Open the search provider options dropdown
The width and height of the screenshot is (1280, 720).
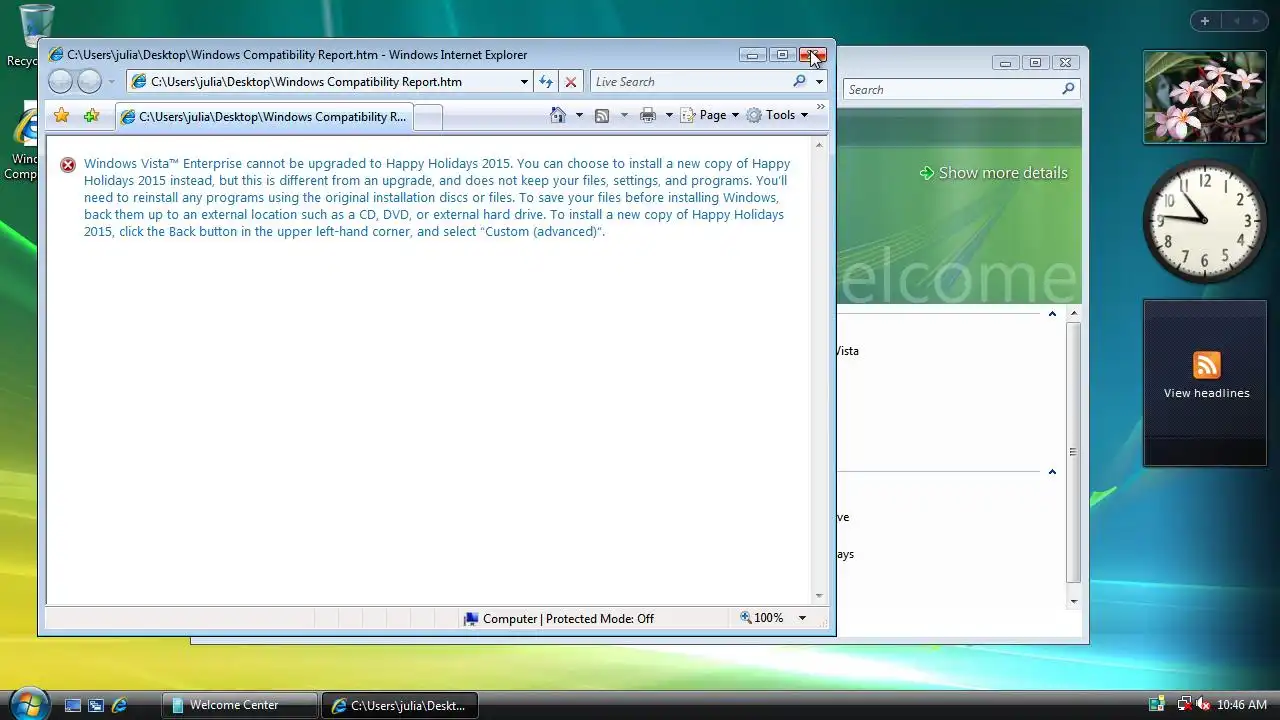click(x=819, y=82)
